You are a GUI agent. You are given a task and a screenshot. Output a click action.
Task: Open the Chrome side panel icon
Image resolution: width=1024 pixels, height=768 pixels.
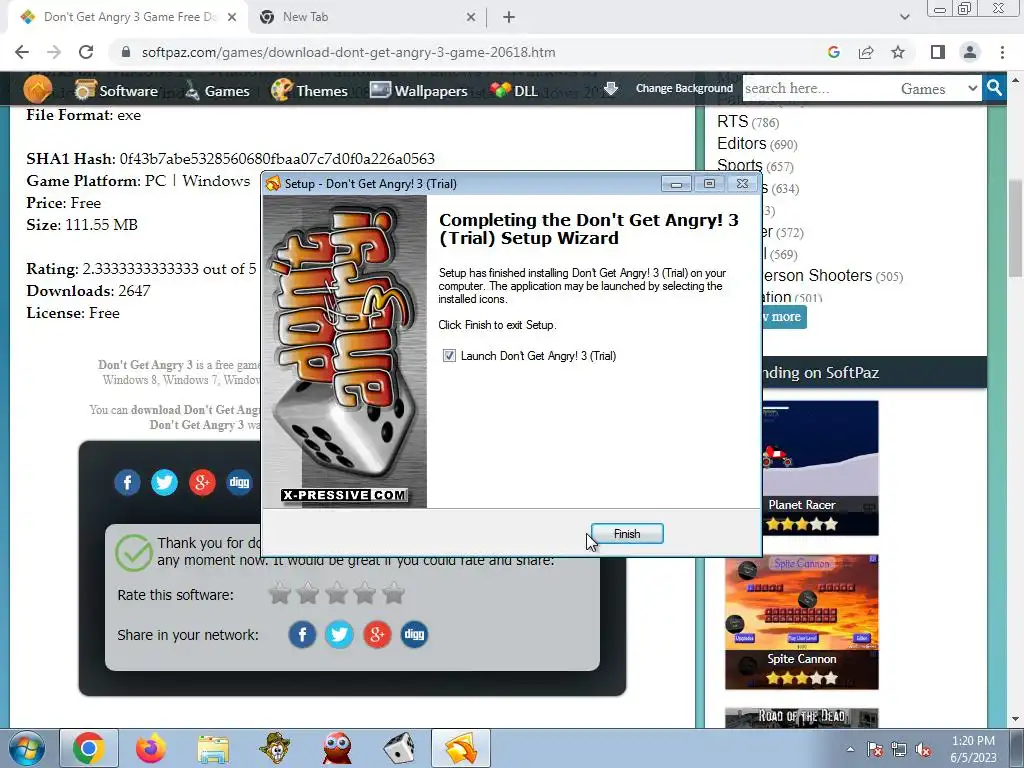938,52
